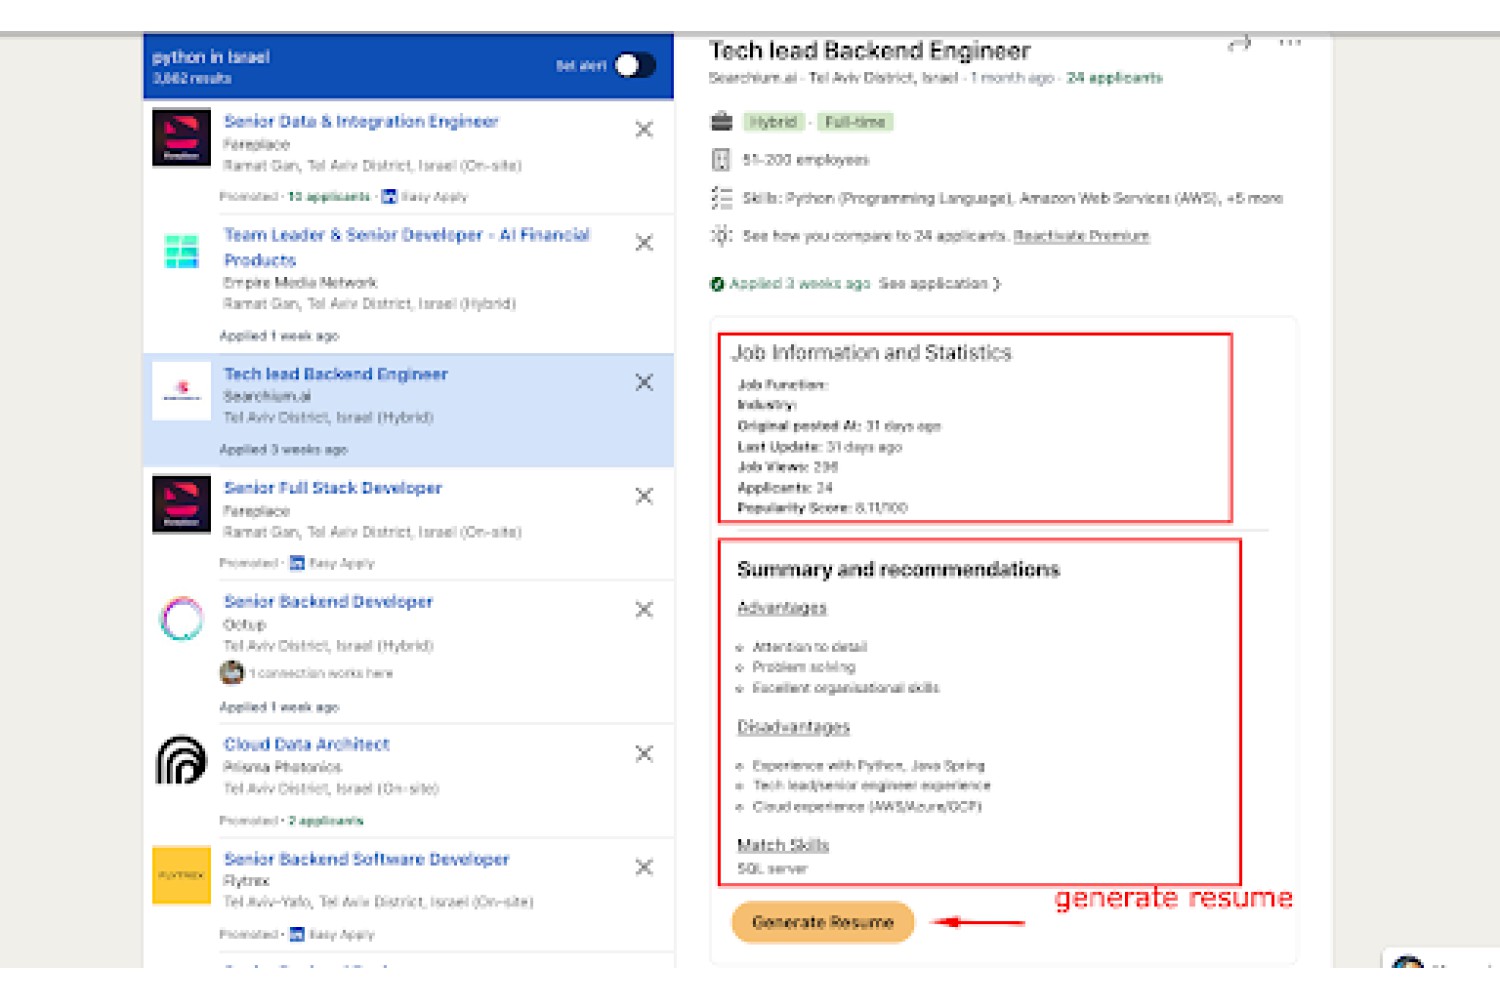Click connection avatar under Senior Backend Developer
1500x1000 pixels.
point(232,673)
